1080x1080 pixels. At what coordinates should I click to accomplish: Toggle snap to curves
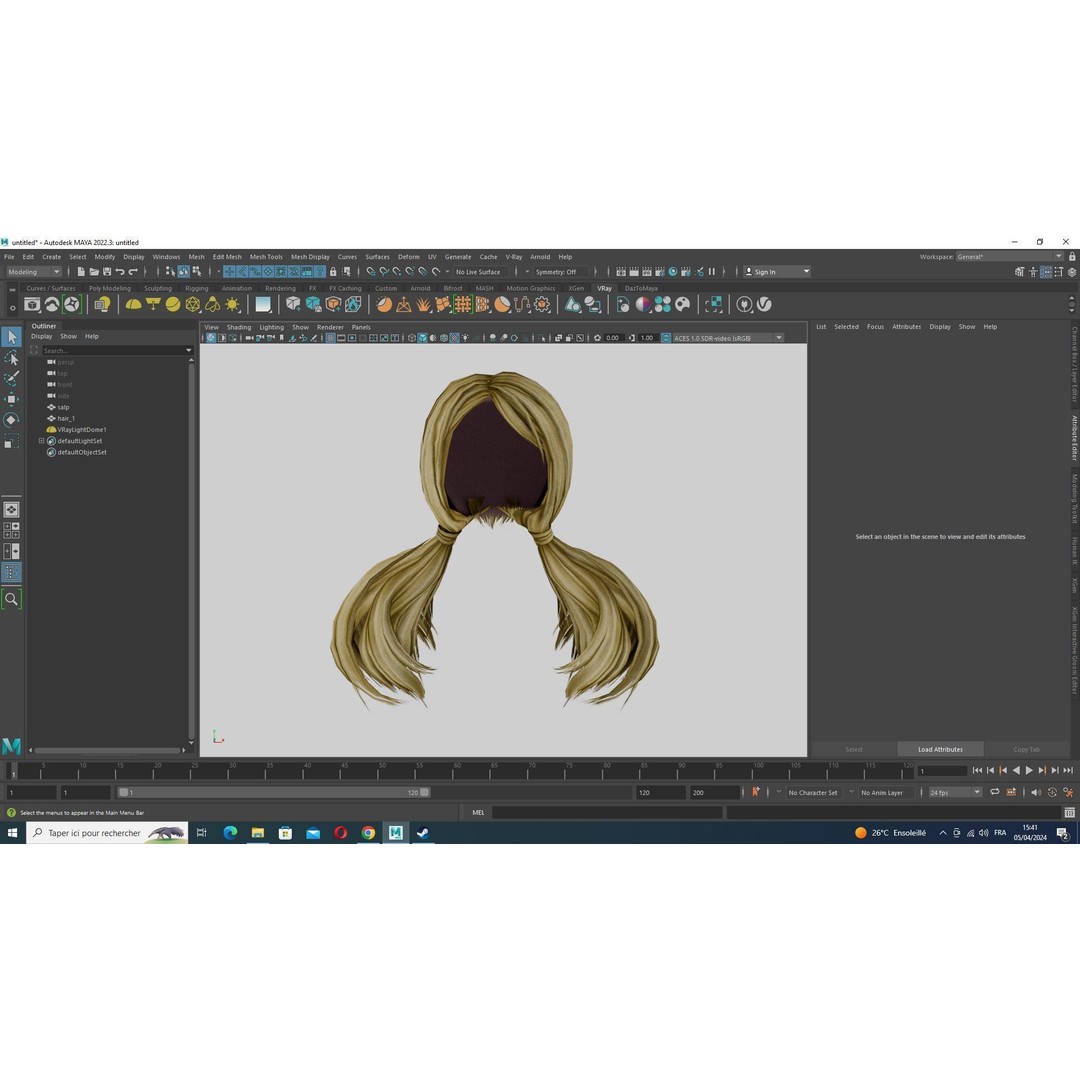pos(384,272)
